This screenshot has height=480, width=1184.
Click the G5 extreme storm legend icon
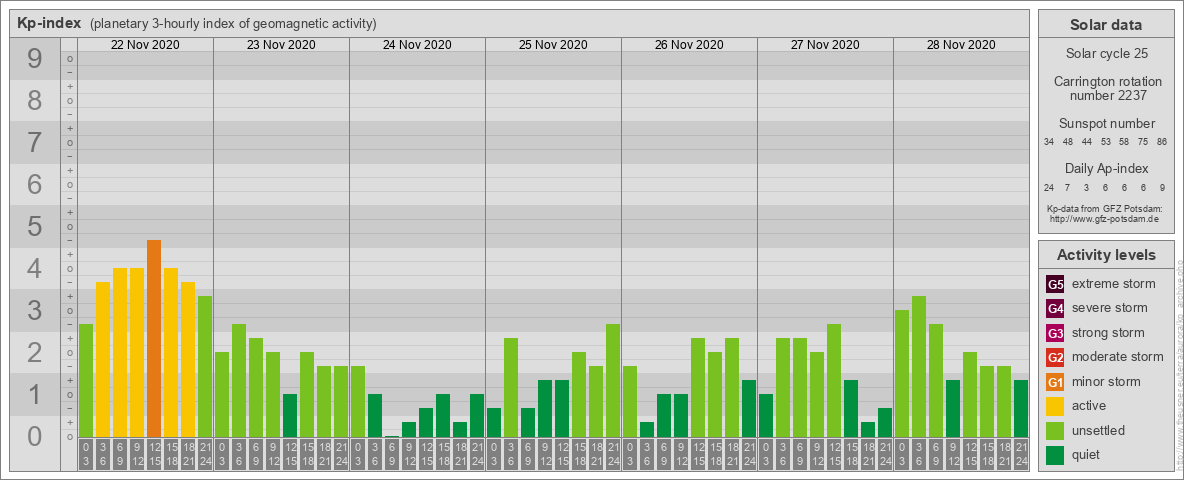(1055, 285)
